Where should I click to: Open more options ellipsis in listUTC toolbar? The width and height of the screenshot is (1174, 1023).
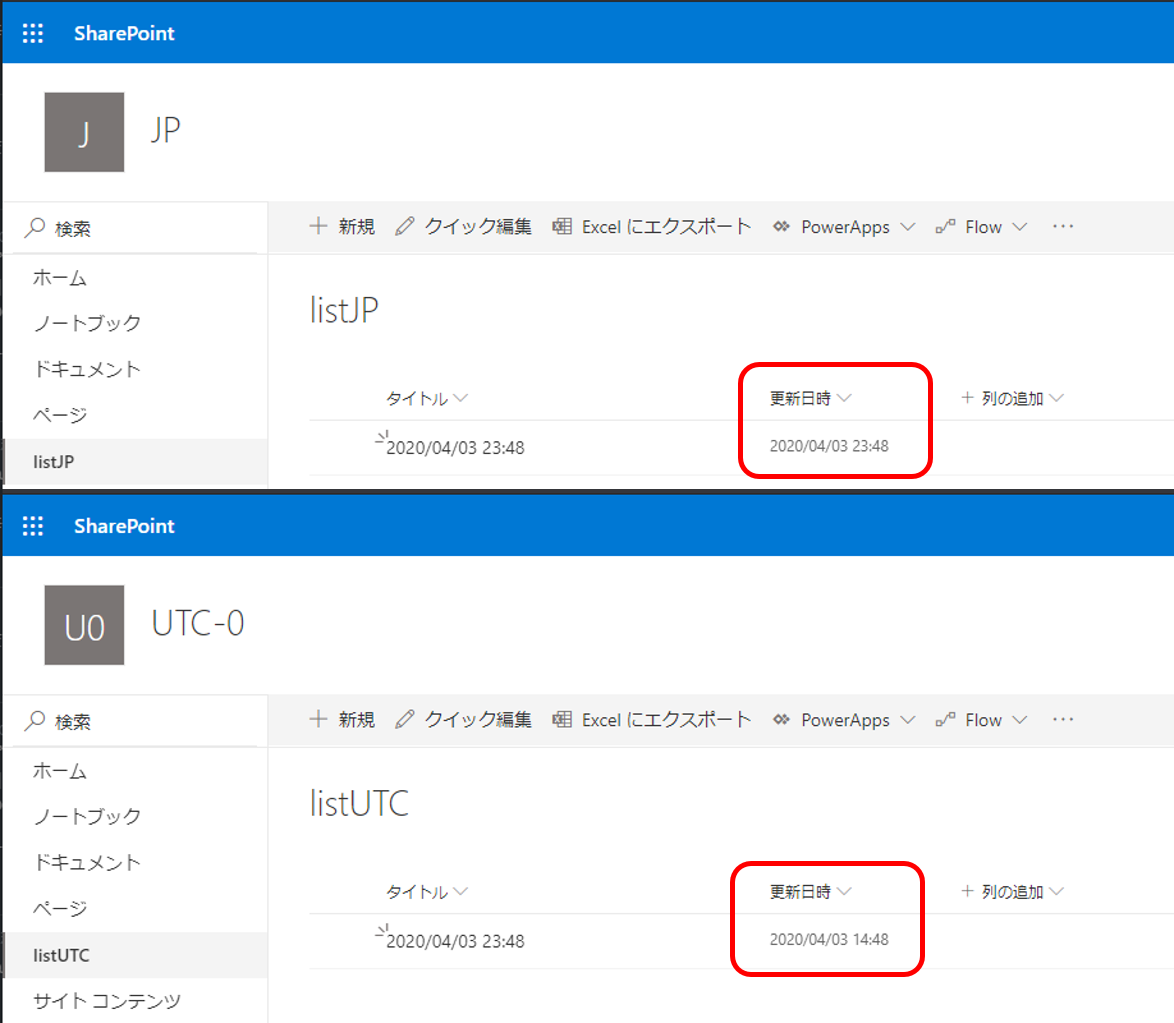click(1062, 719)
